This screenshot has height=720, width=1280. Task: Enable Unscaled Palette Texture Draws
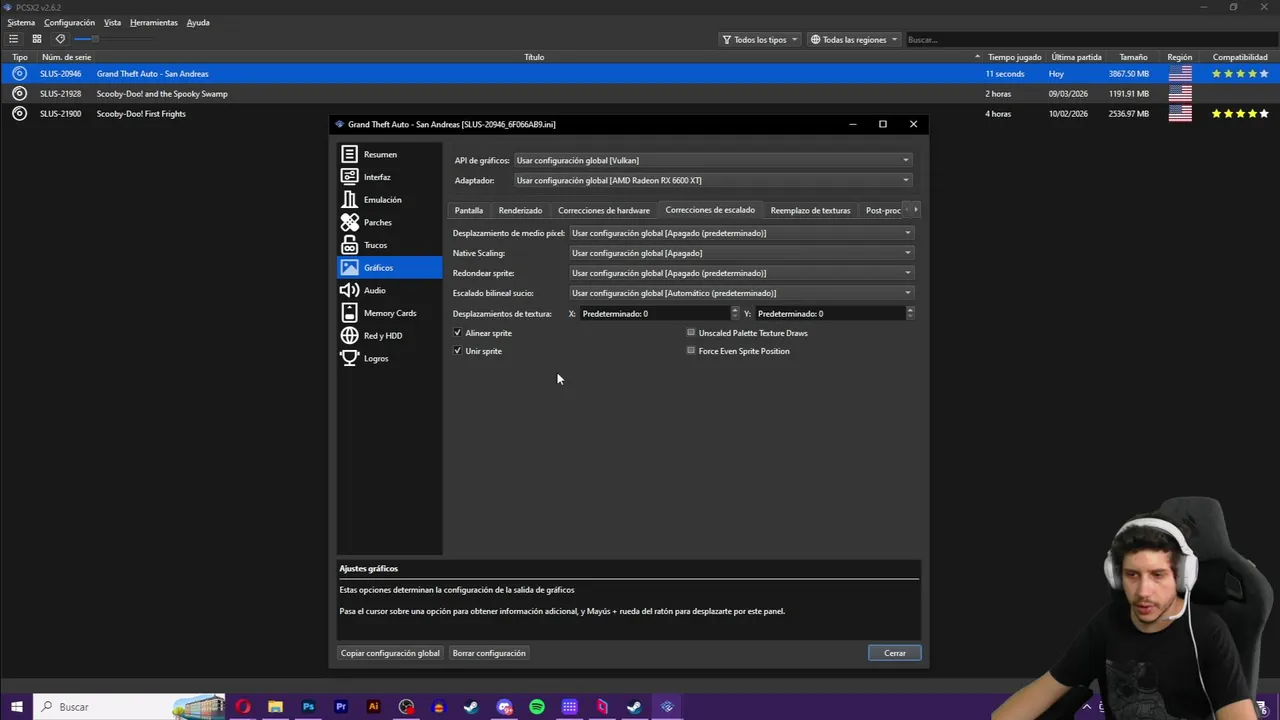691,333
